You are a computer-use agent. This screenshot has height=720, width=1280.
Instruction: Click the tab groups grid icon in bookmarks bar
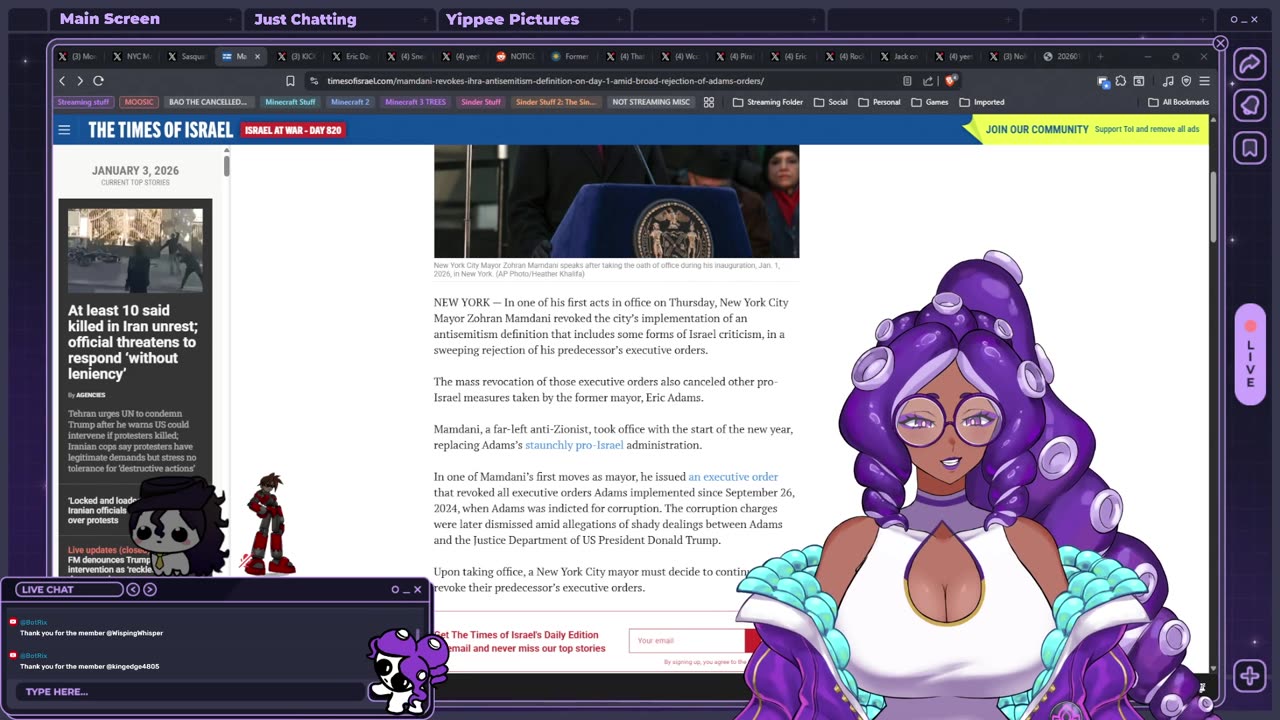709,102
